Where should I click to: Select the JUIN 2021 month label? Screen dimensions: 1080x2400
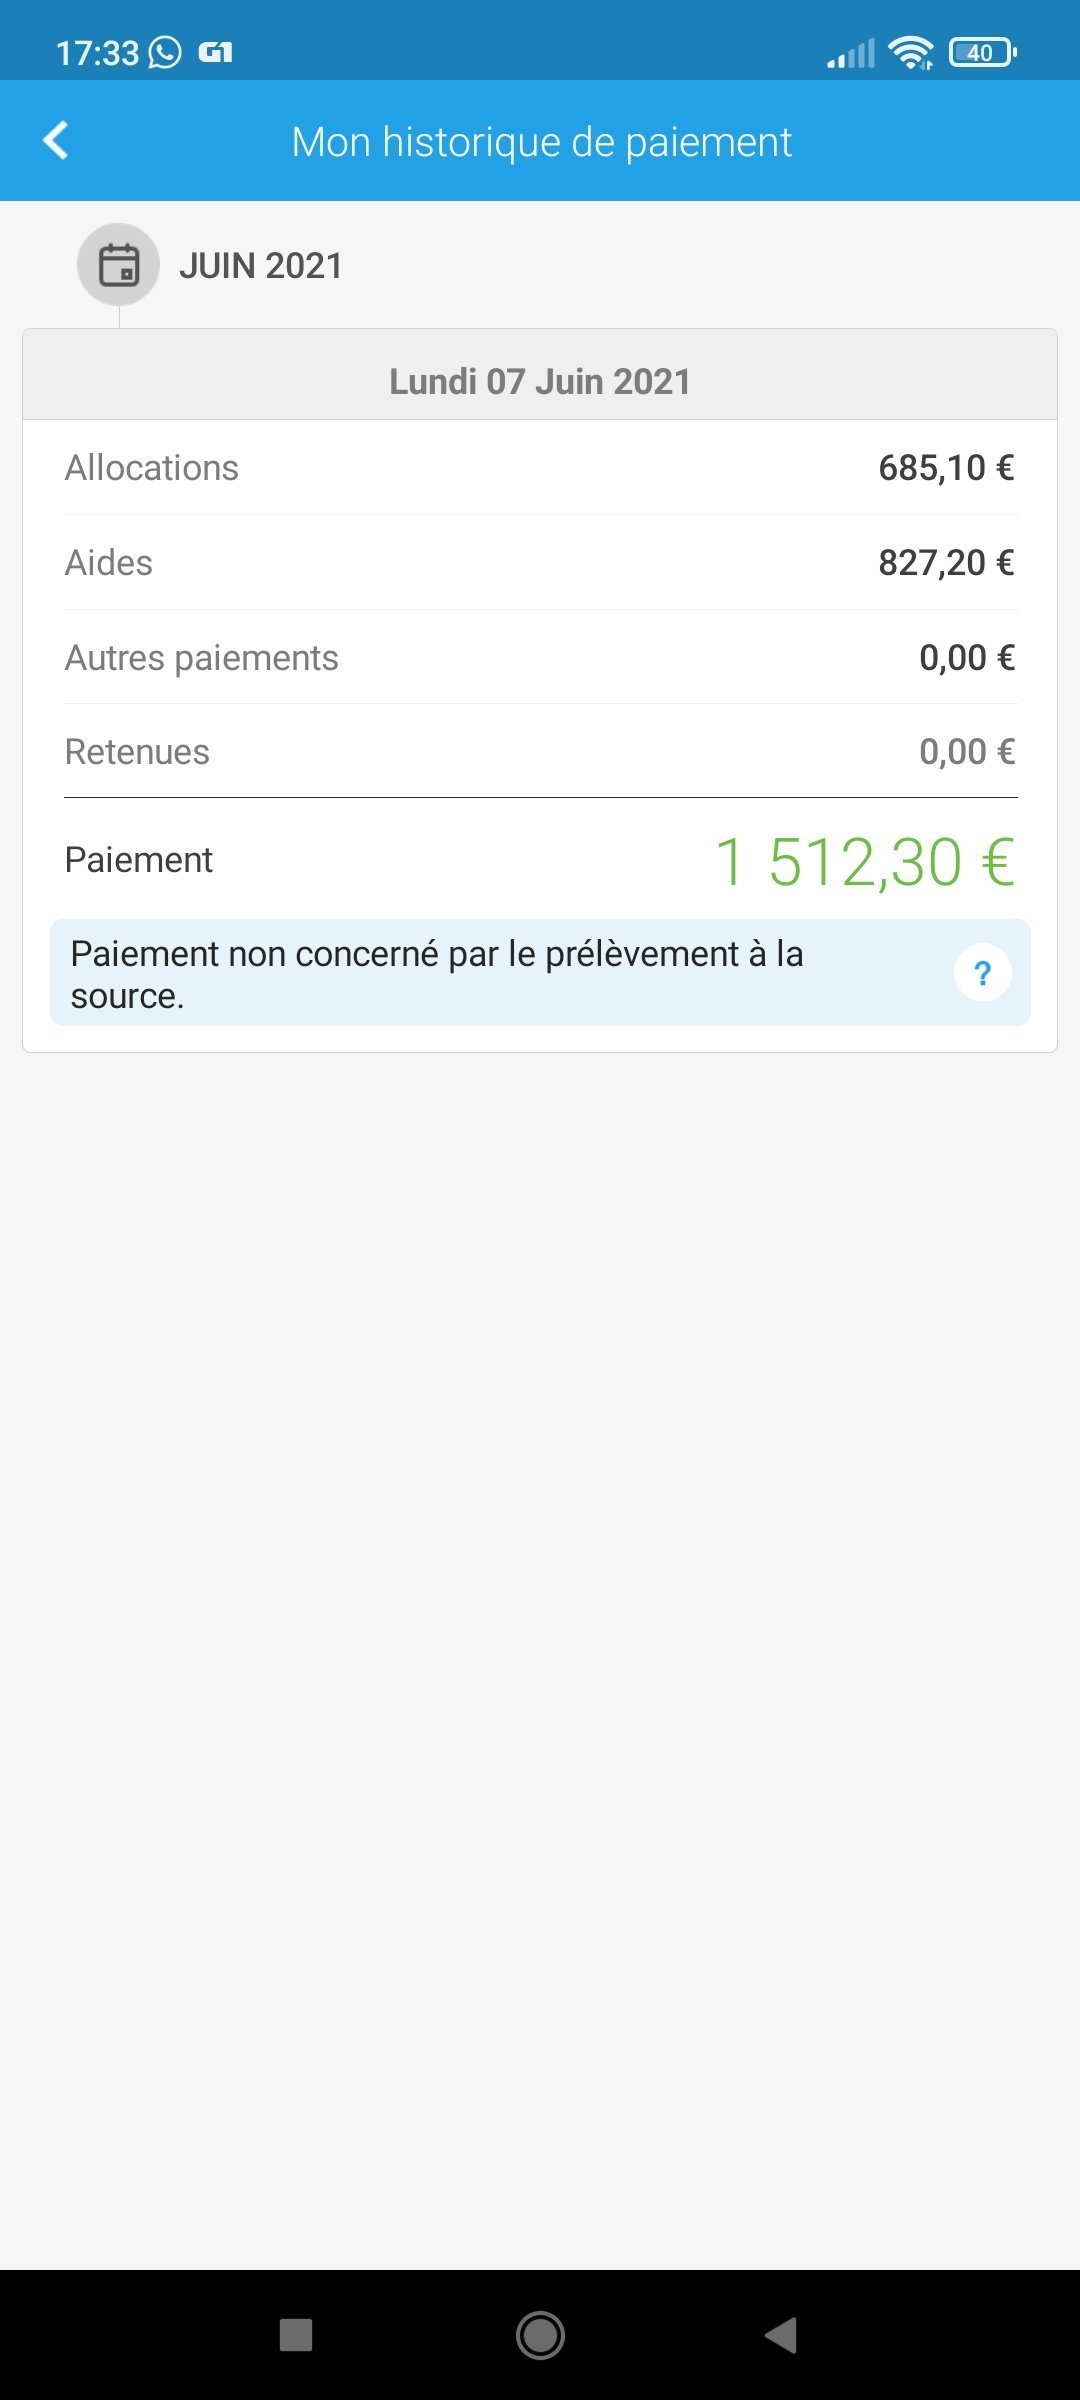[x=261, y=266]
